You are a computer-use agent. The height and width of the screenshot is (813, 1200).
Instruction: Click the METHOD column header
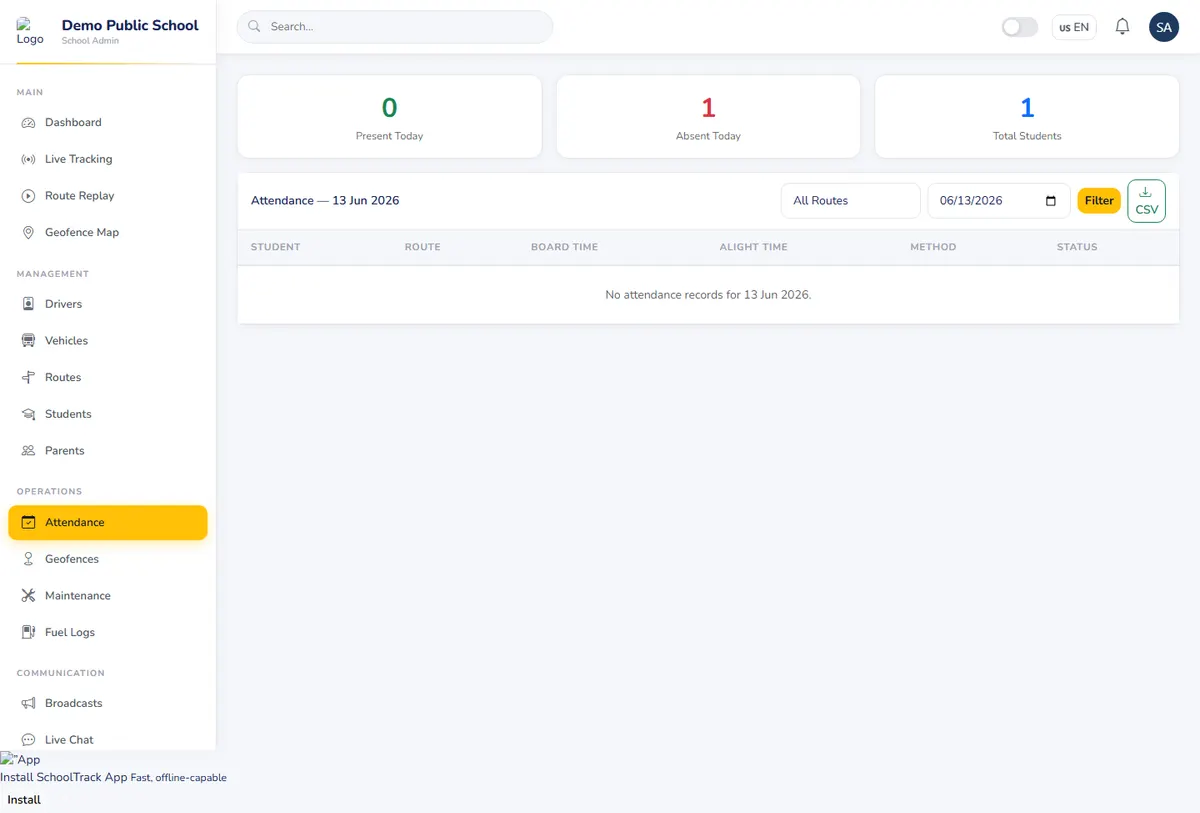933,247
